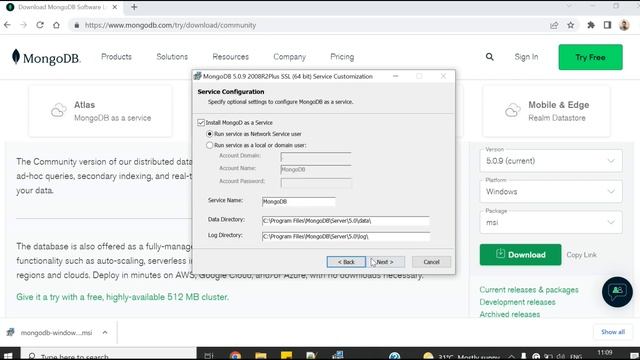Screen dimensions: 640x360
Task: Click the downloaded msi file icon
Action: pyautogui.click(x=11, y=332)
